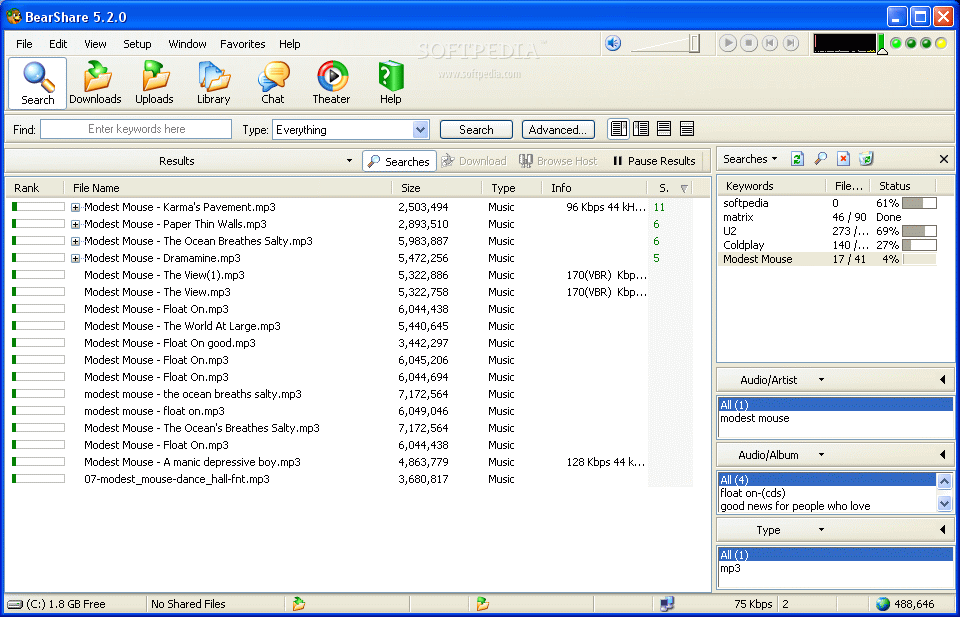The width and height of the screenshot is (960, 617).
Task: Click the Find keywords input field
Action: tap(136, 129)
